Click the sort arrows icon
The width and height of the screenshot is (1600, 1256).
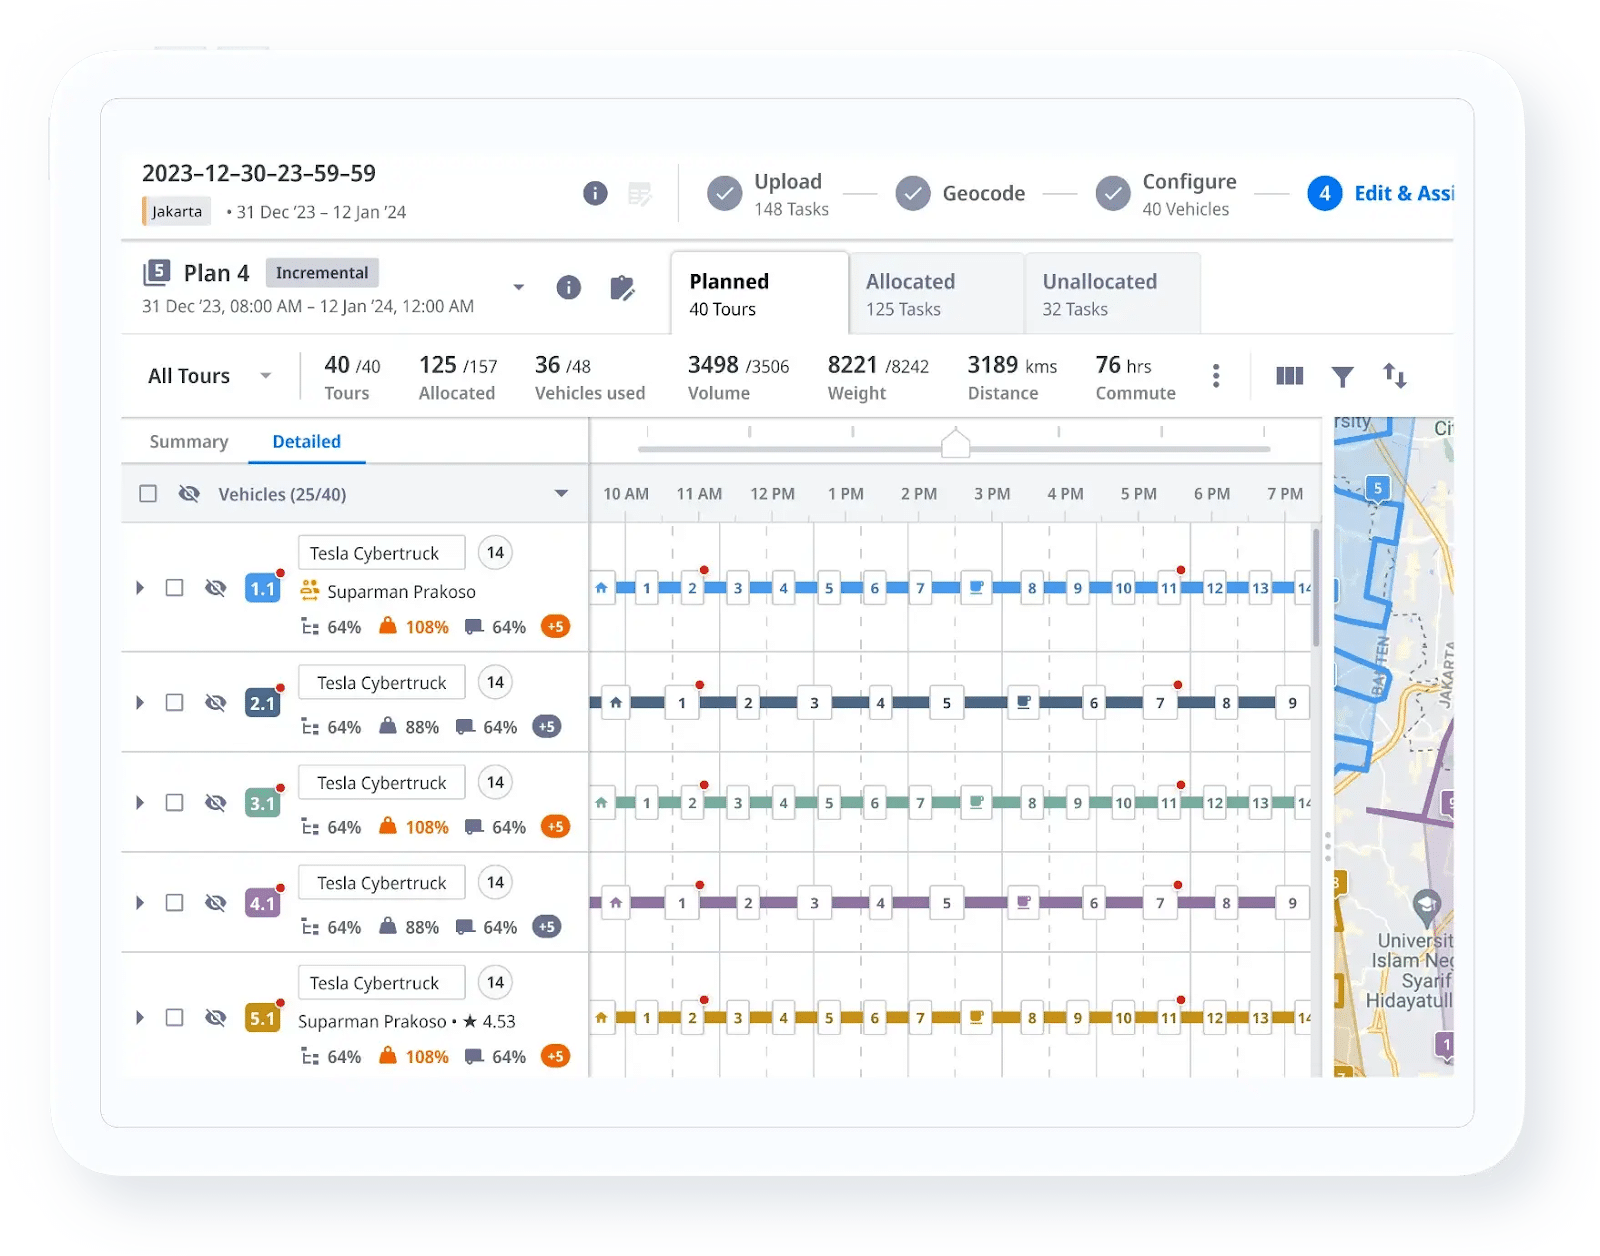coord(1396,376)
